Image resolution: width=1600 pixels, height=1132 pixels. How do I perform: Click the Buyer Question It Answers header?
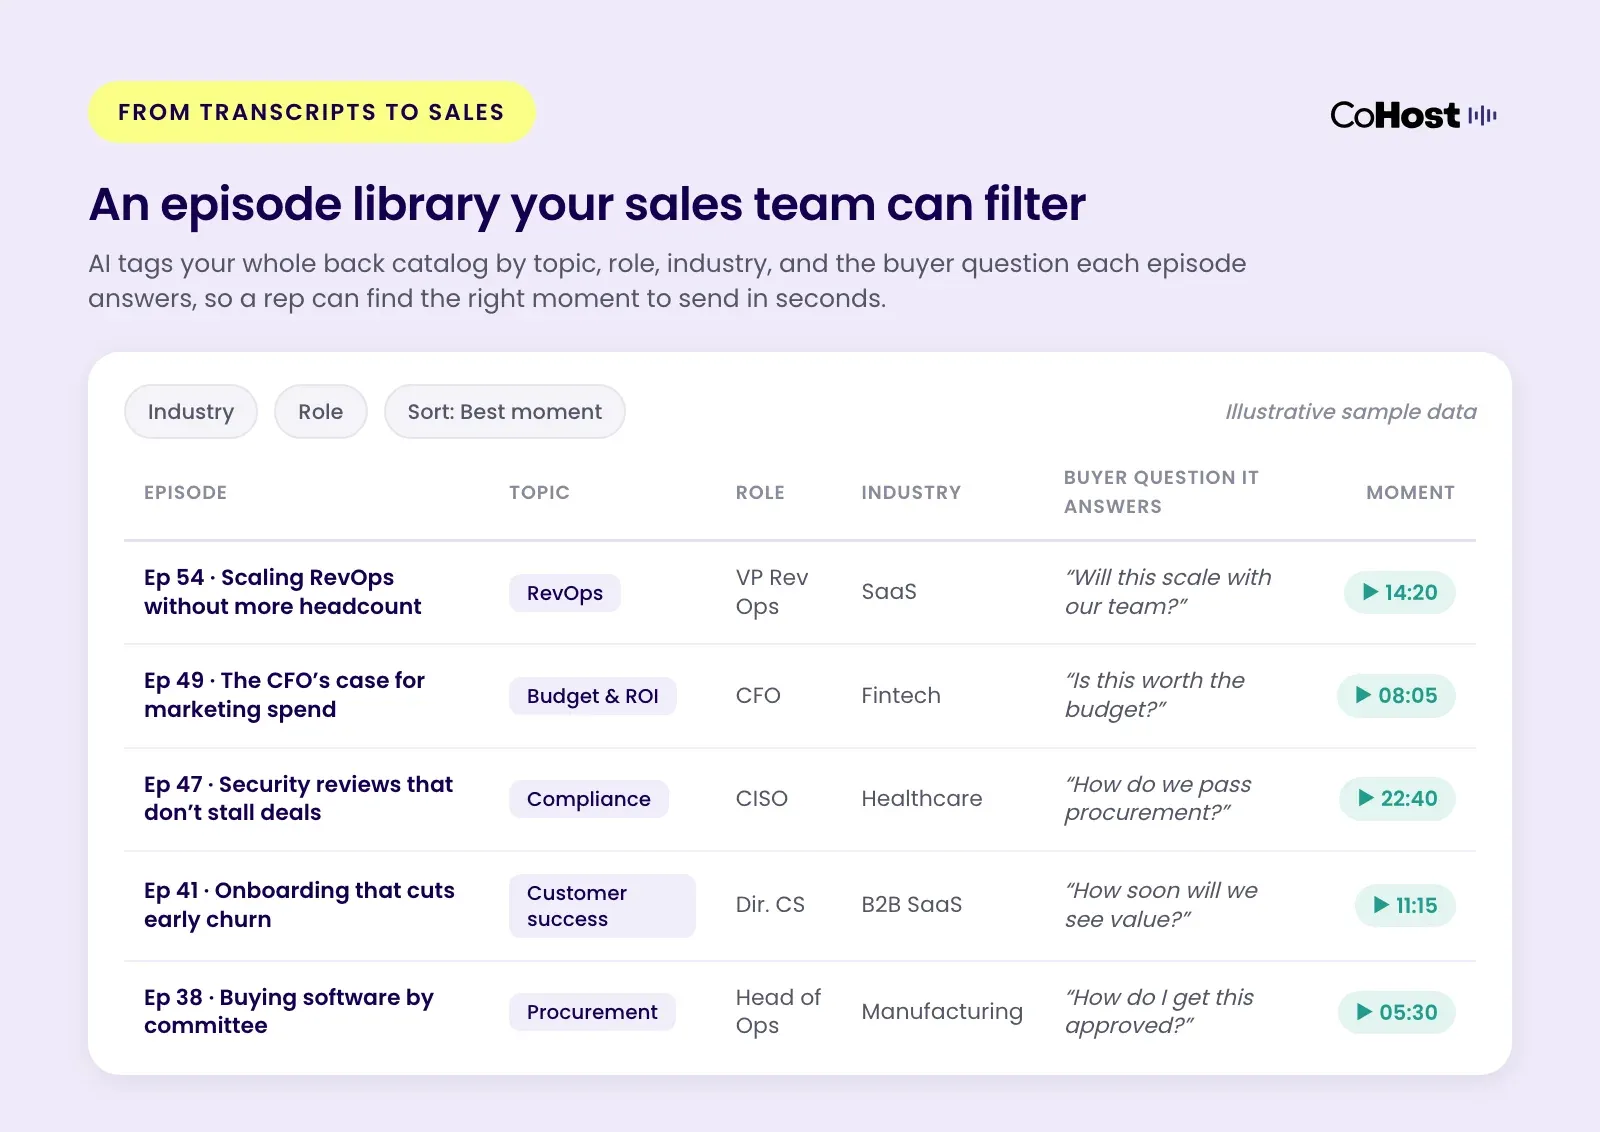(1161, 492)
